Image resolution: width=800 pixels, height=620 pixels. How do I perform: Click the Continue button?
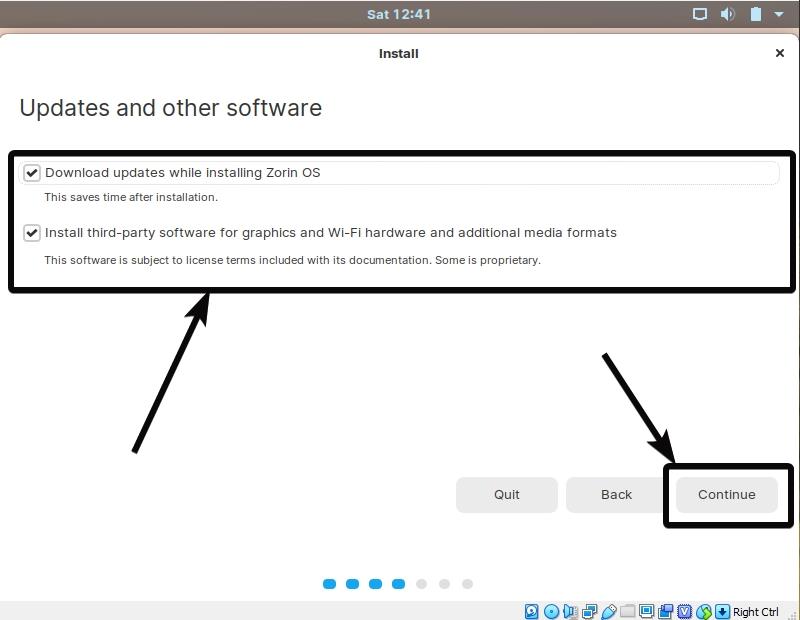click(726, 494)
